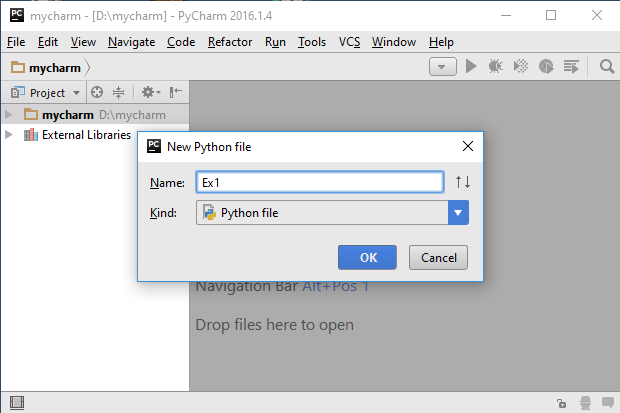This screenshot has width=620, height=413.
Task: Click the speech bubble notification icon in status bar
Action: 608,403
